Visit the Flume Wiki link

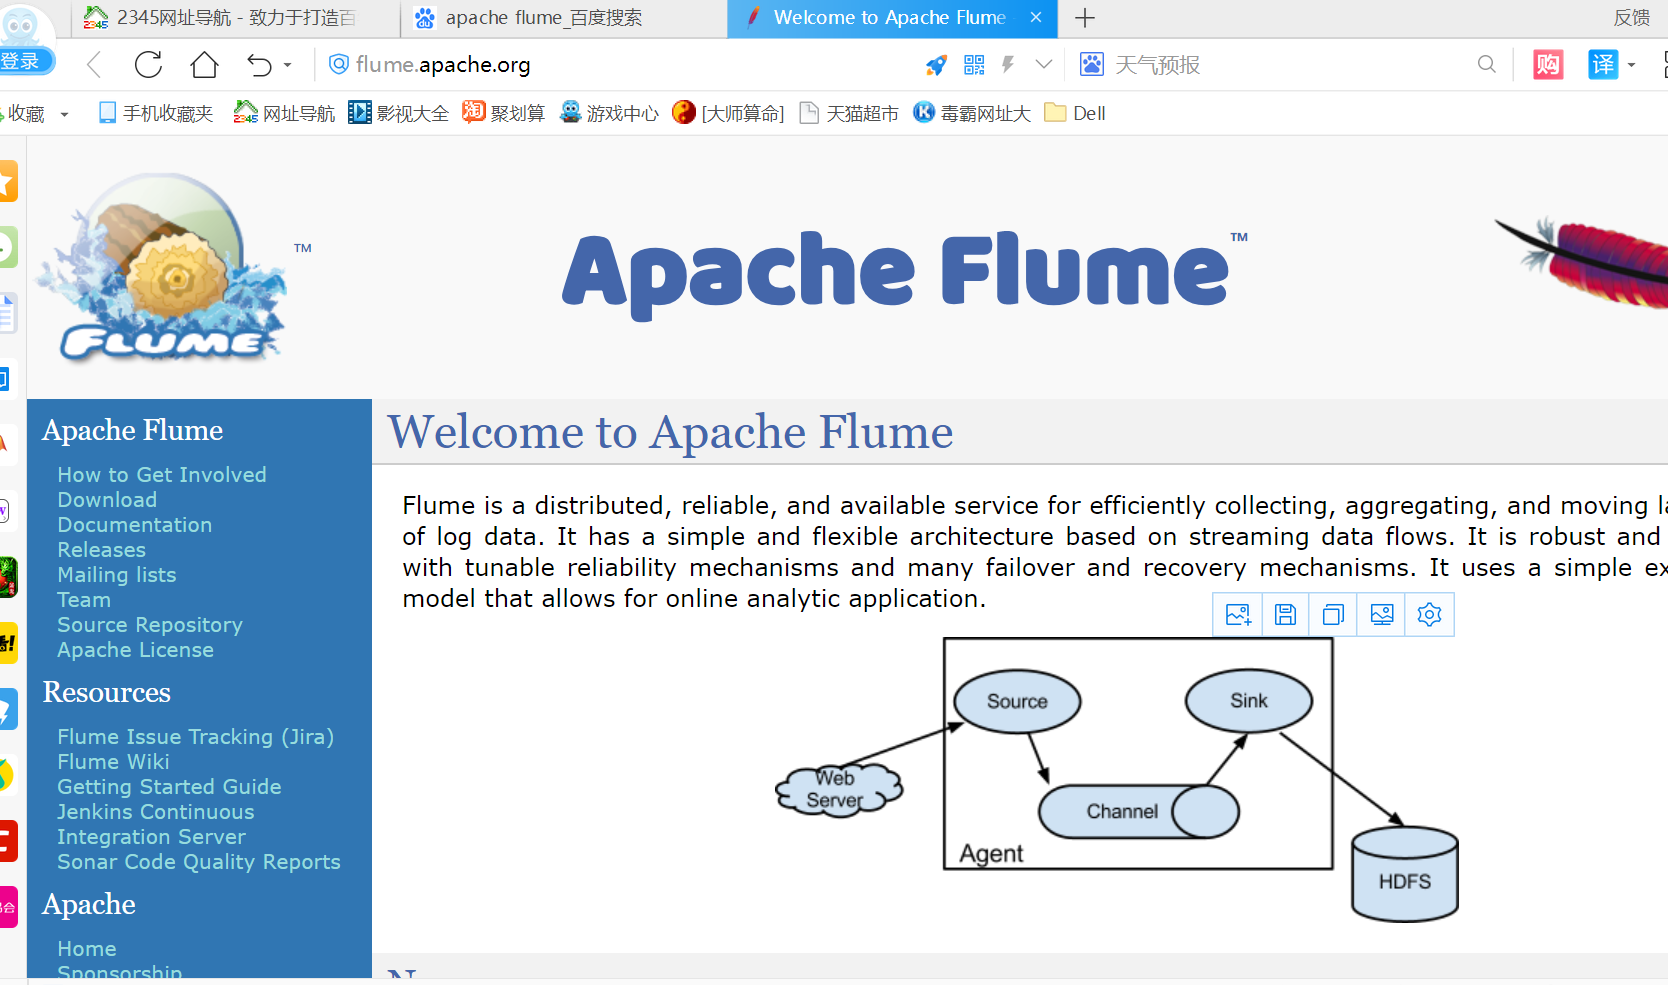(x=113, y=761)
